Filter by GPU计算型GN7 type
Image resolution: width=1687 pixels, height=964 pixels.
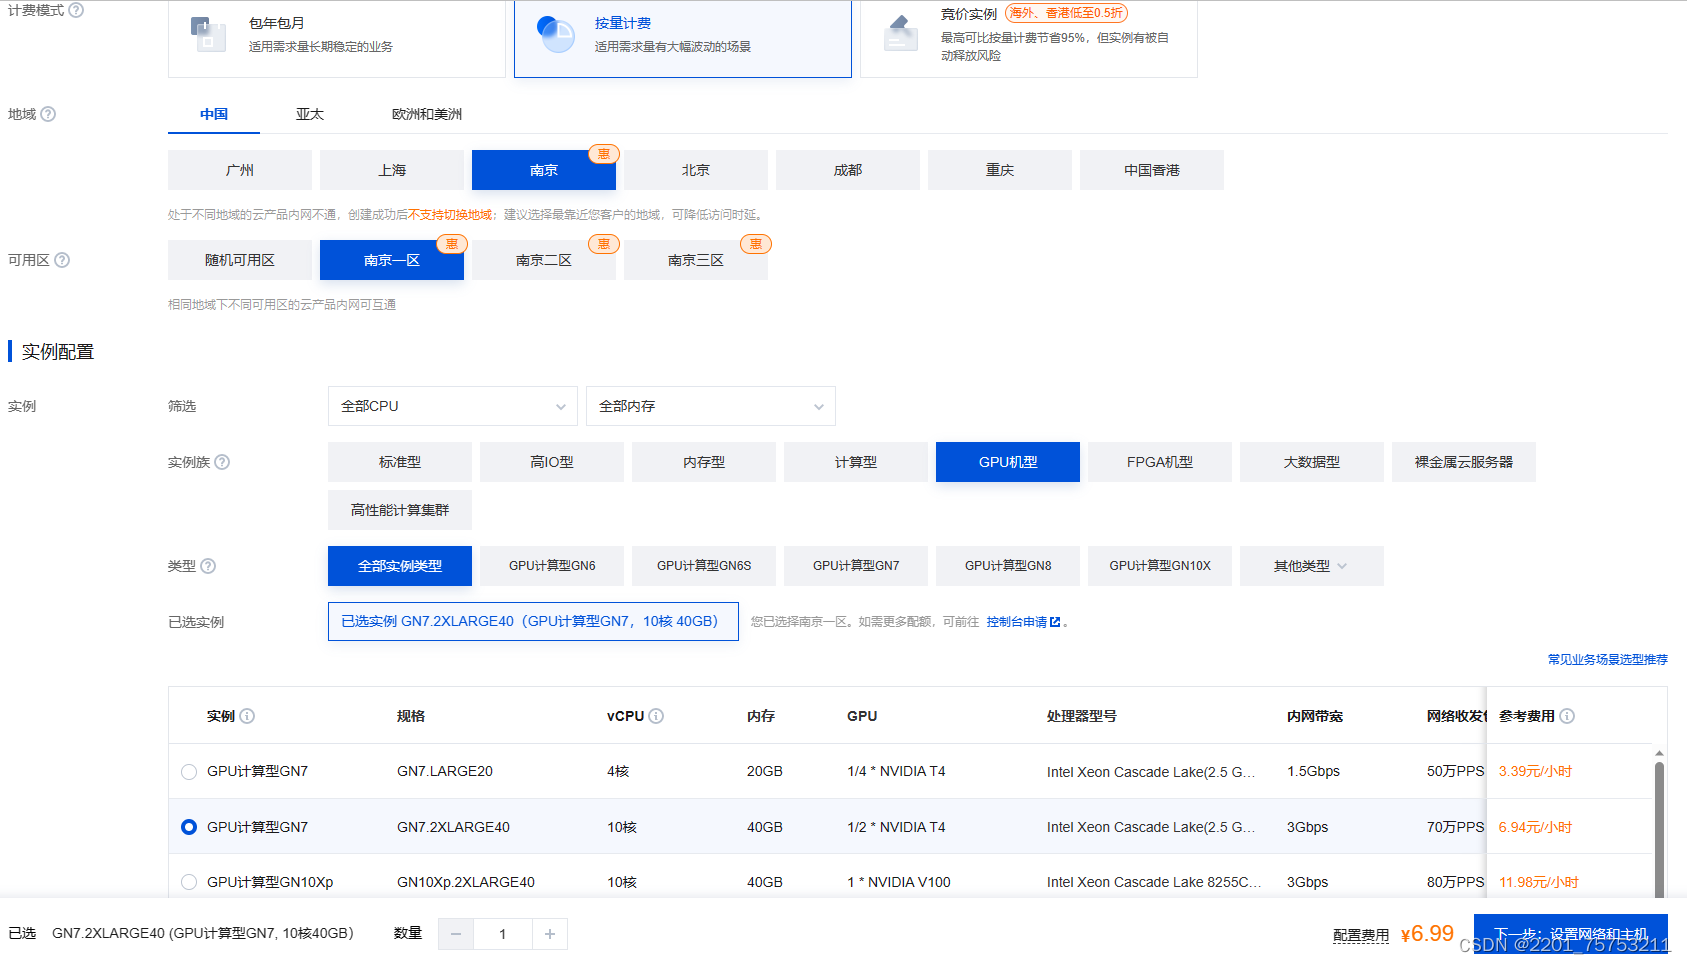[856, 566]
